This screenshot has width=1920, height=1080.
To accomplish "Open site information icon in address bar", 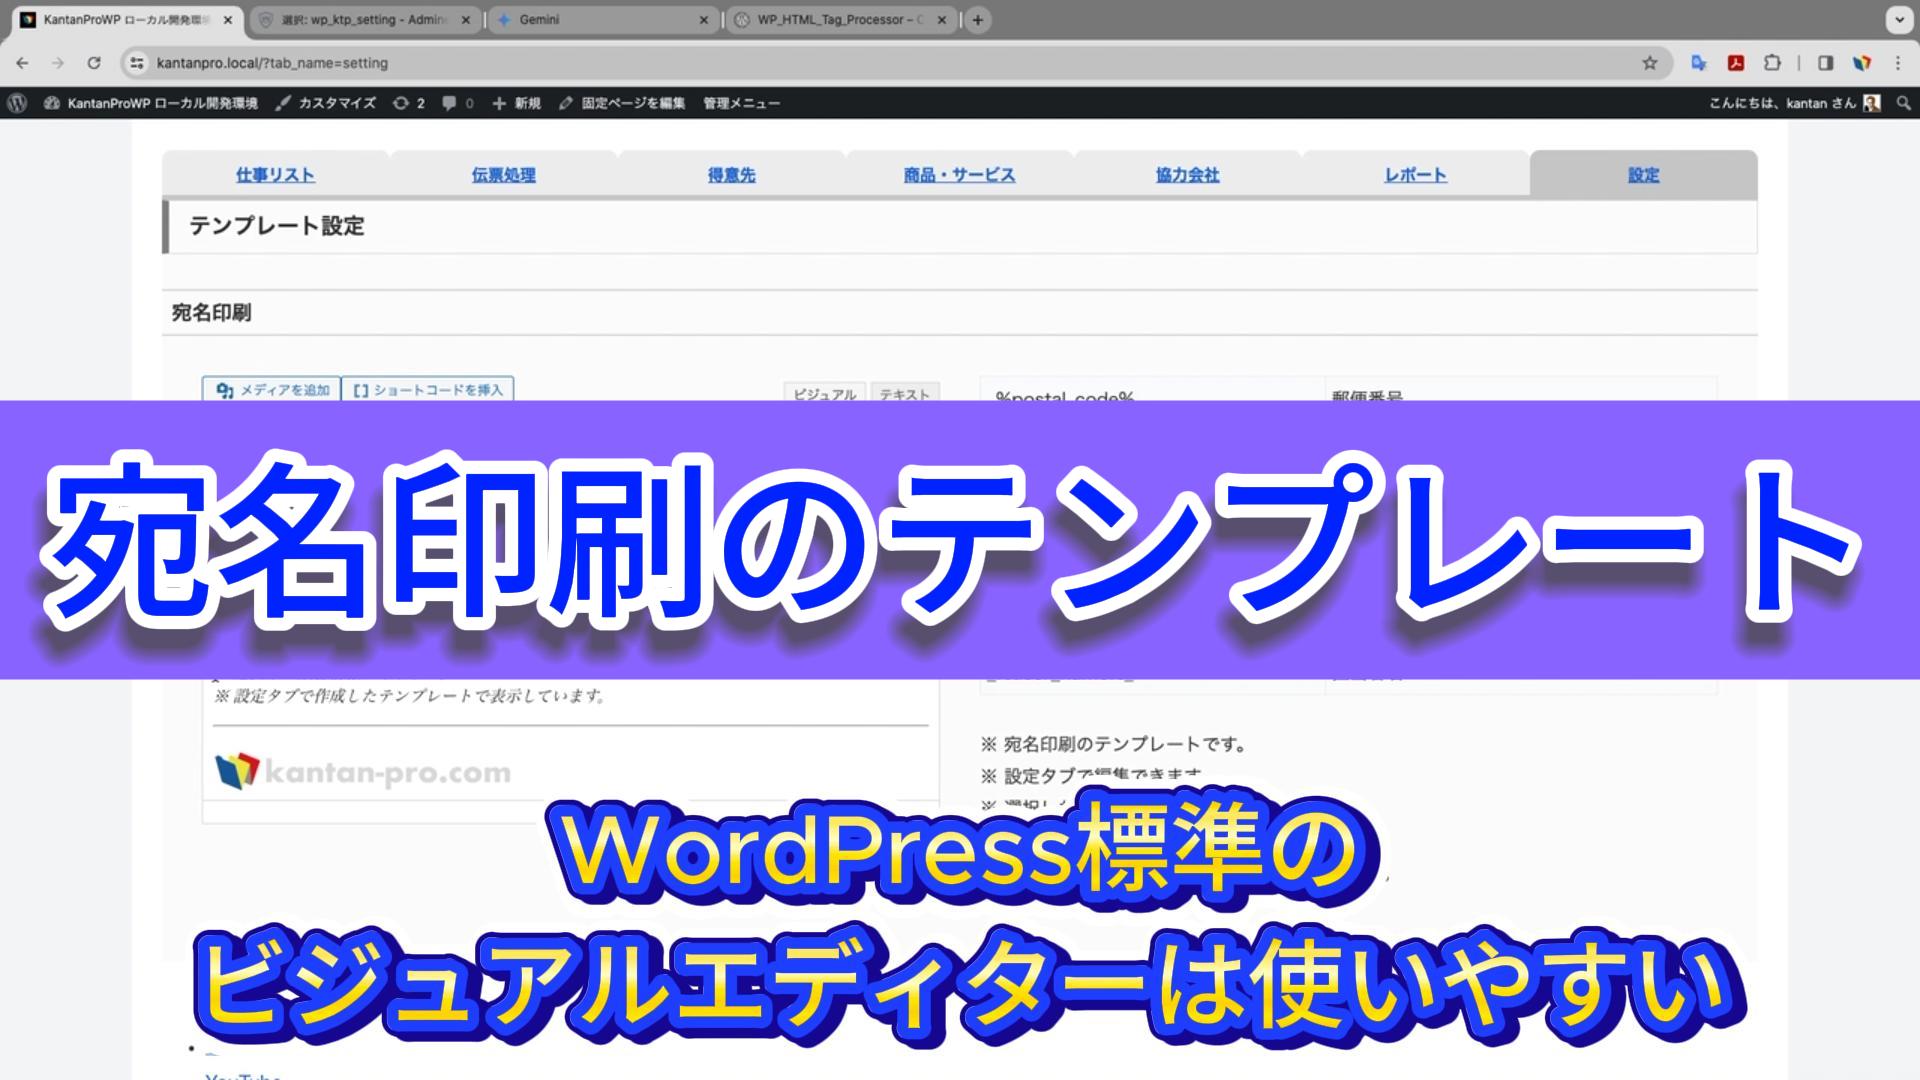I will pos(138,63).
